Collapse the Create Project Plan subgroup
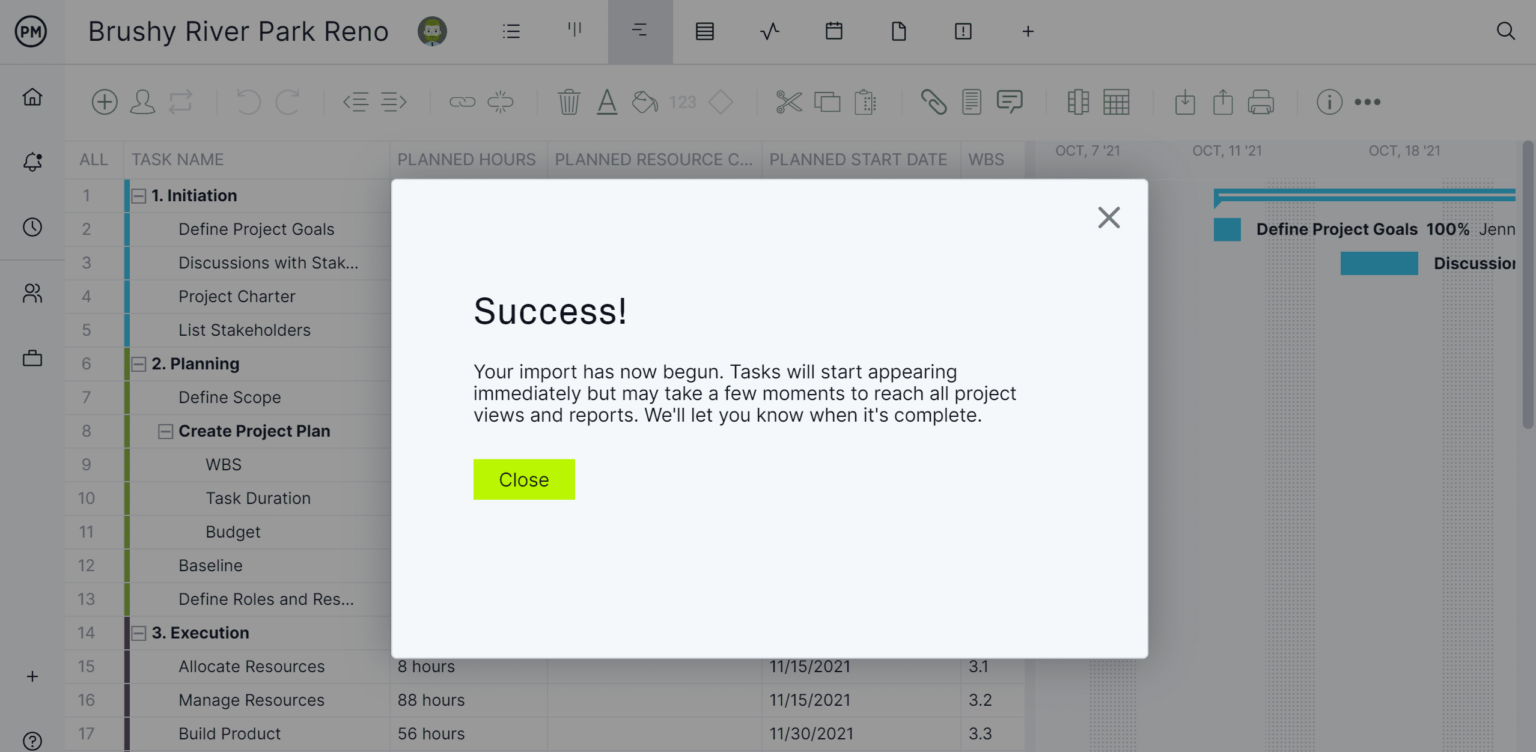Screen dimensions: 1536x752 pos(166,430)
